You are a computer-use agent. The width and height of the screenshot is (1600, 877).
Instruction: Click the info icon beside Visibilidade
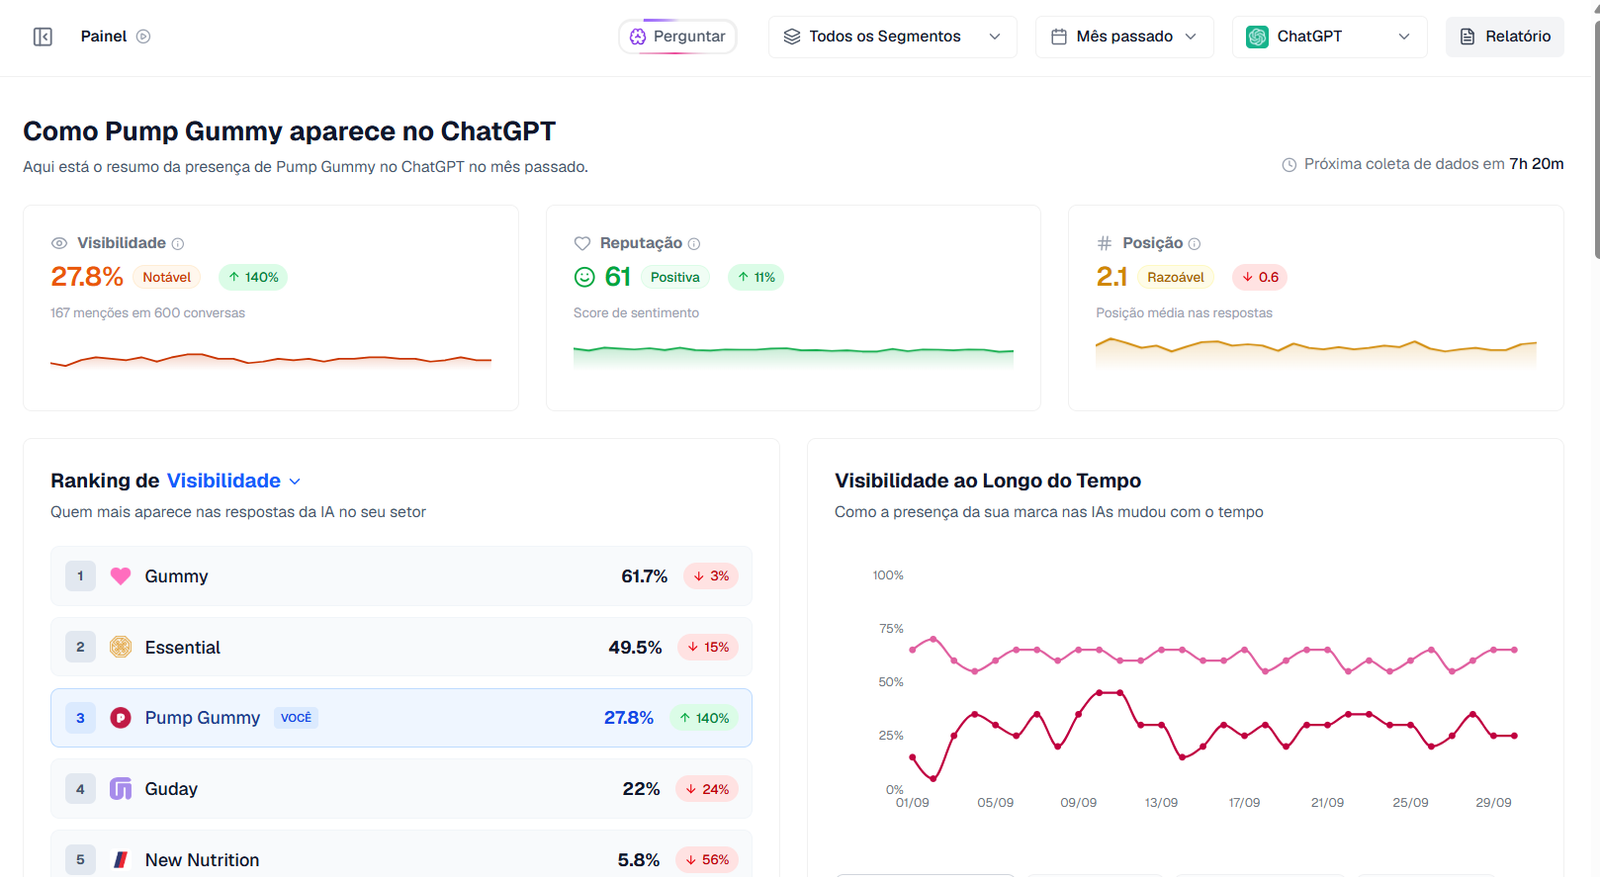tap(178, 244)
